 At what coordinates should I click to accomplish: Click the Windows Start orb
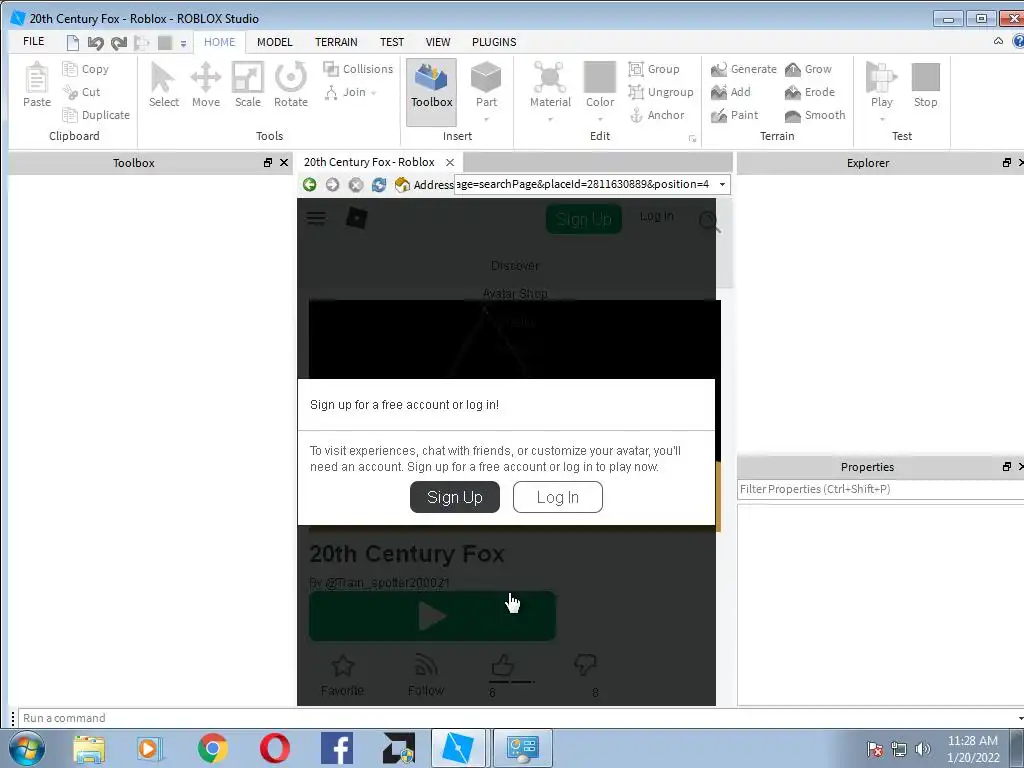pyautogui.click(x=27, y=748)
